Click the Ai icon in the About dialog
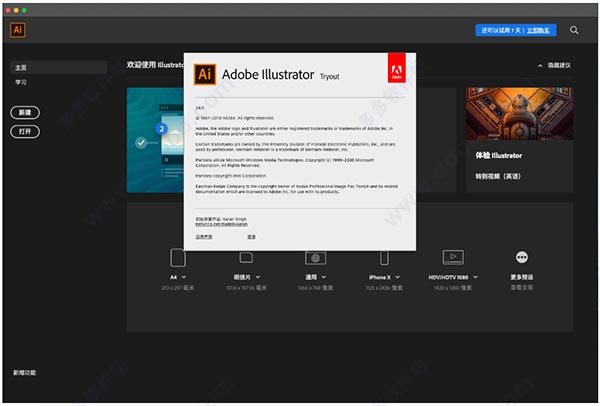The image size is (600, 406). coord(205,74)
